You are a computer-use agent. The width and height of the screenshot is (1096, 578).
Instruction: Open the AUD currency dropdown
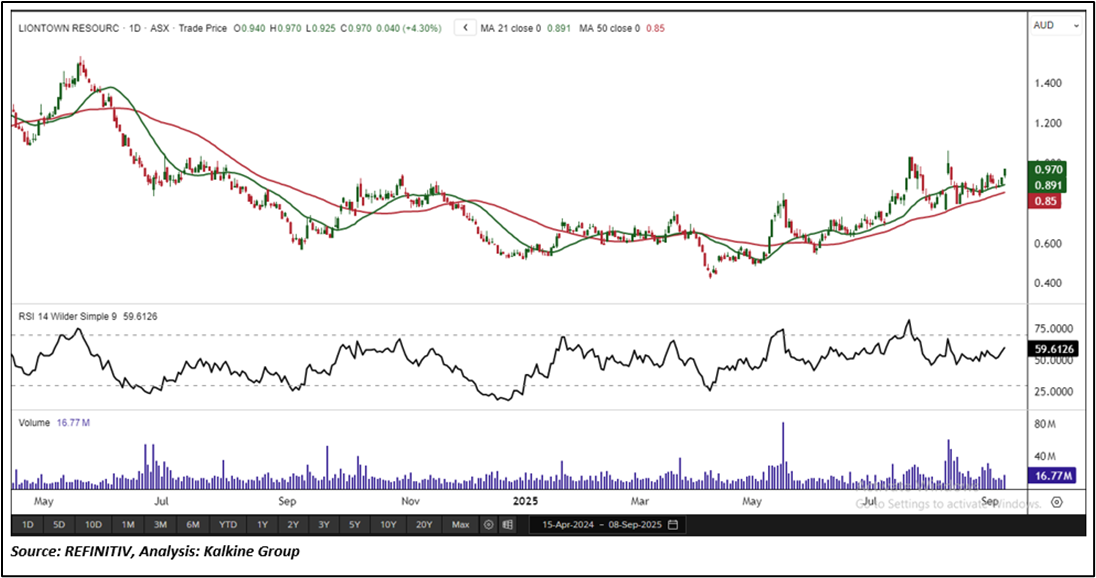(x=1055, y=25)
